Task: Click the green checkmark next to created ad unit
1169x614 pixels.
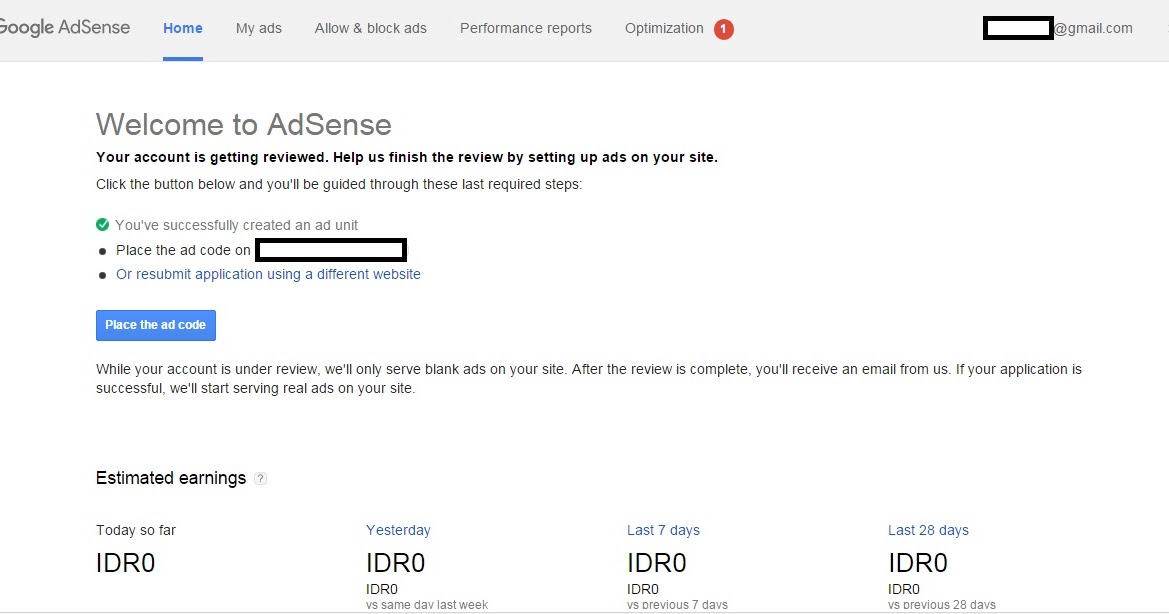Action: click(x=102, y=224)
